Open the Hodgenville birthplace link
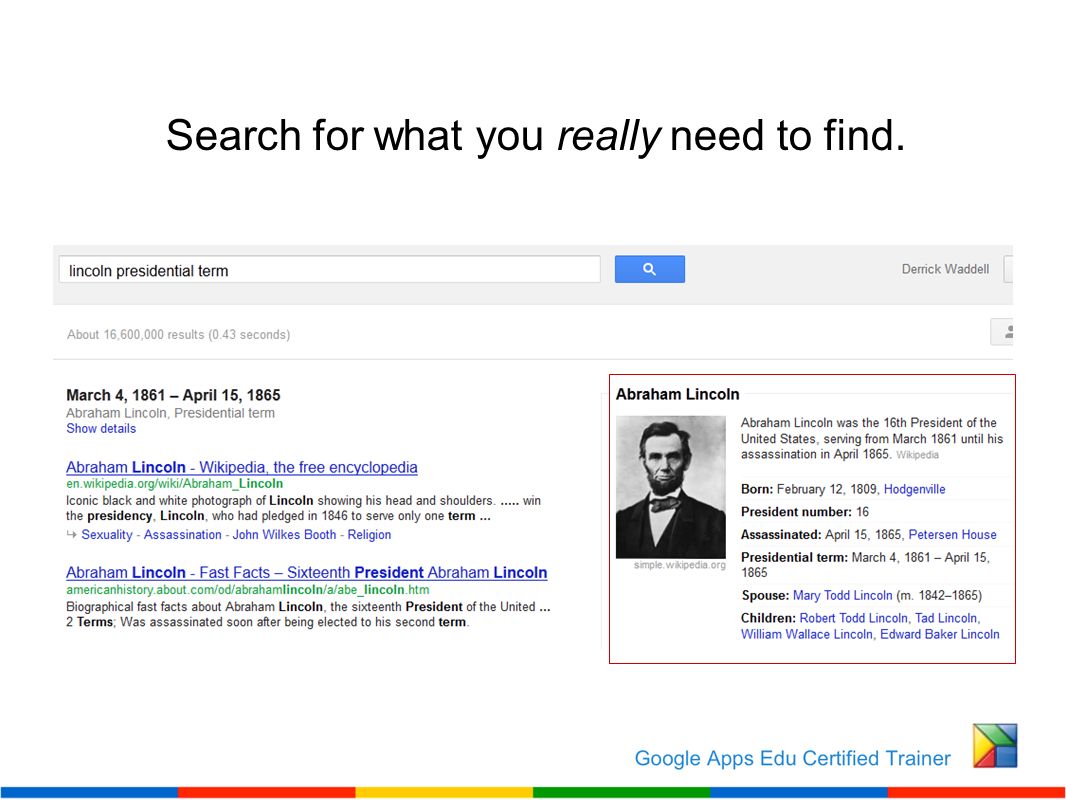This screenshot has width=1066, height=800. 914,489
